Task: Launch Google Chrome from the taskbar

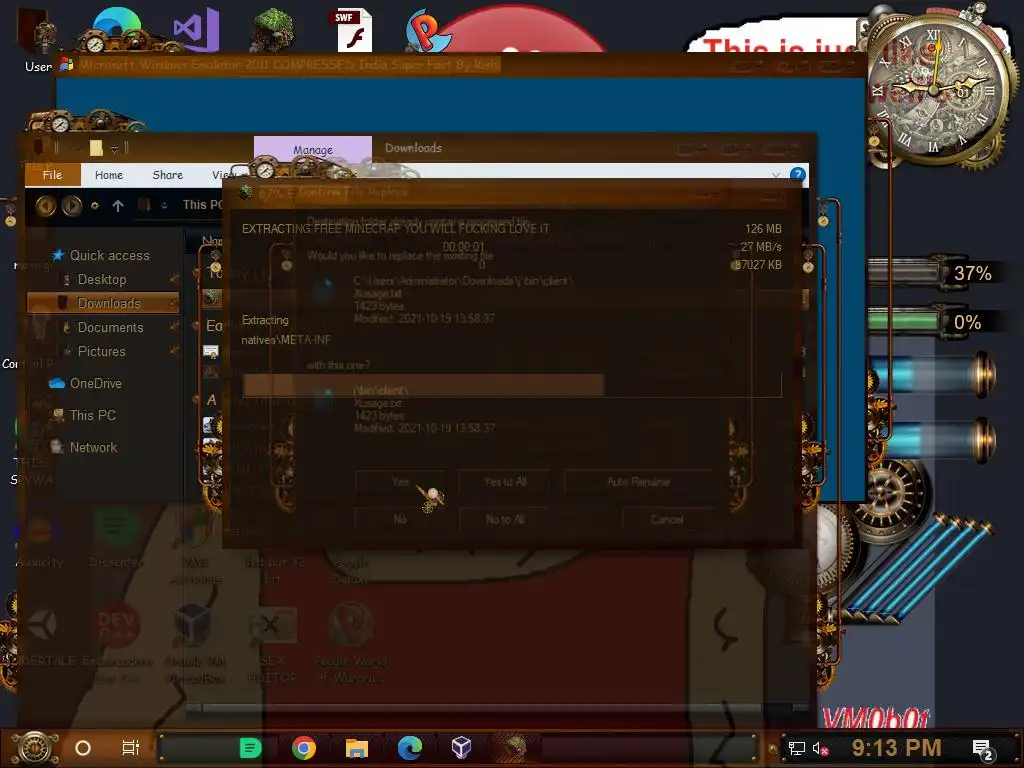Action: coord(304,748)
